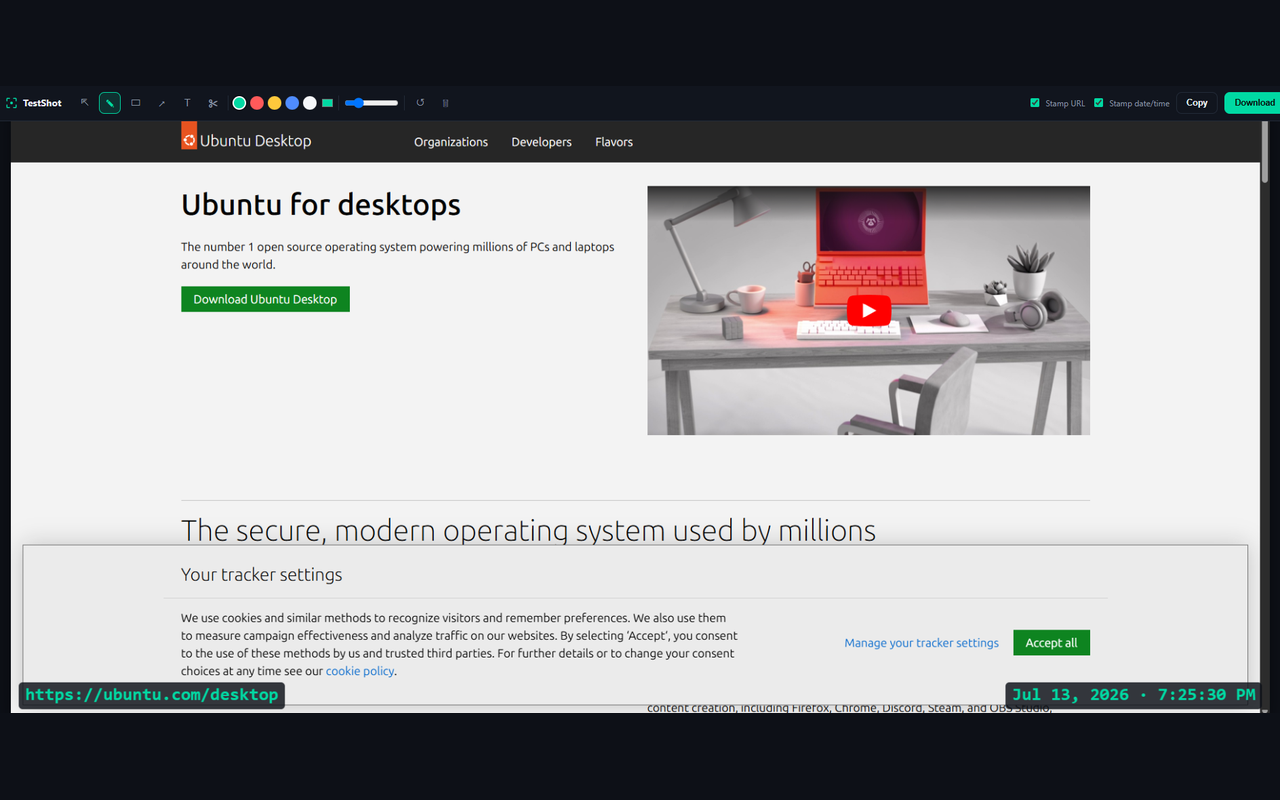
Task: Click the undo rotate-arrow icon
Action: 420,103
